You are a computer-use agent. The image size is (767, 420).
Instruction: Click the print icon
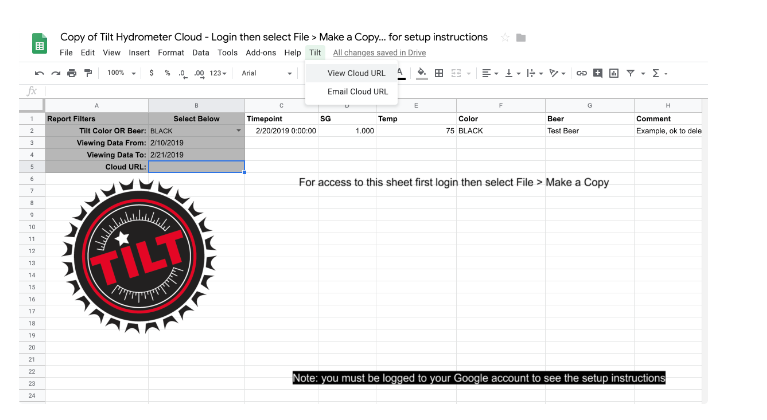tap(72, 73)
